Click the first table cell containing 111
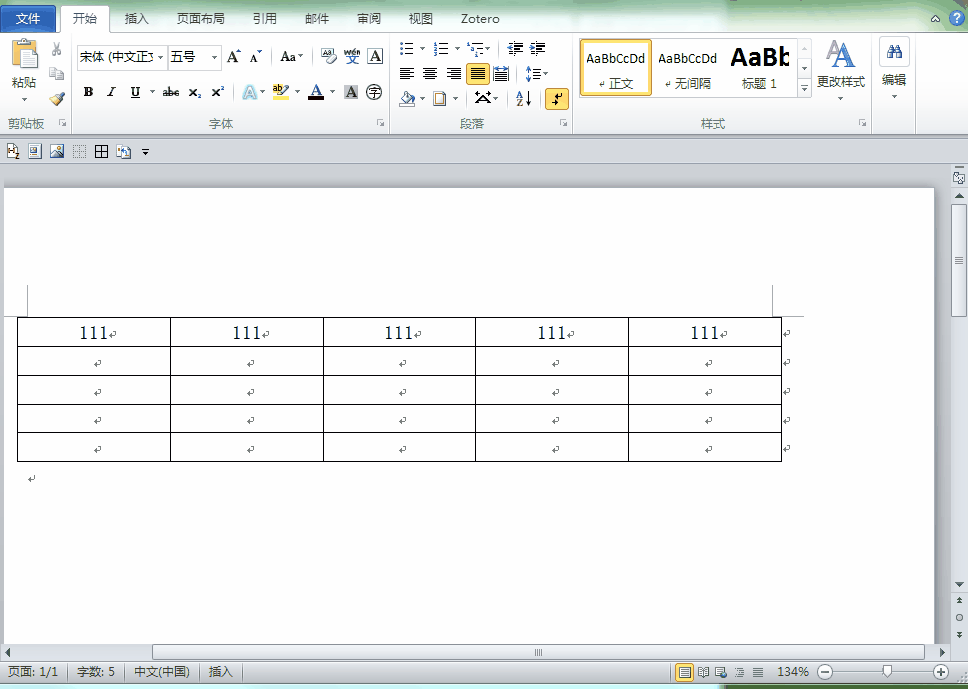 point(94,333)
